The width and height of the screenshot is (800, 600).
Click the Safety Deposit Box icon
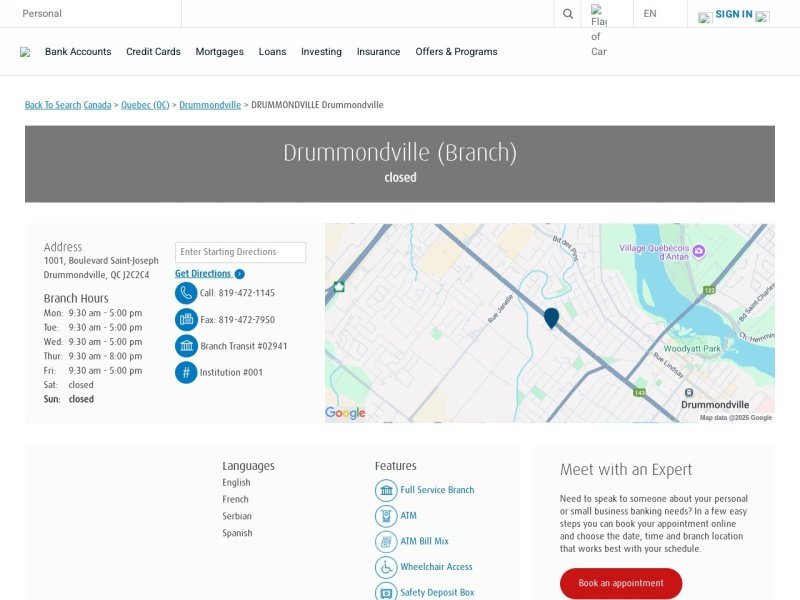[x=386, y=592]
